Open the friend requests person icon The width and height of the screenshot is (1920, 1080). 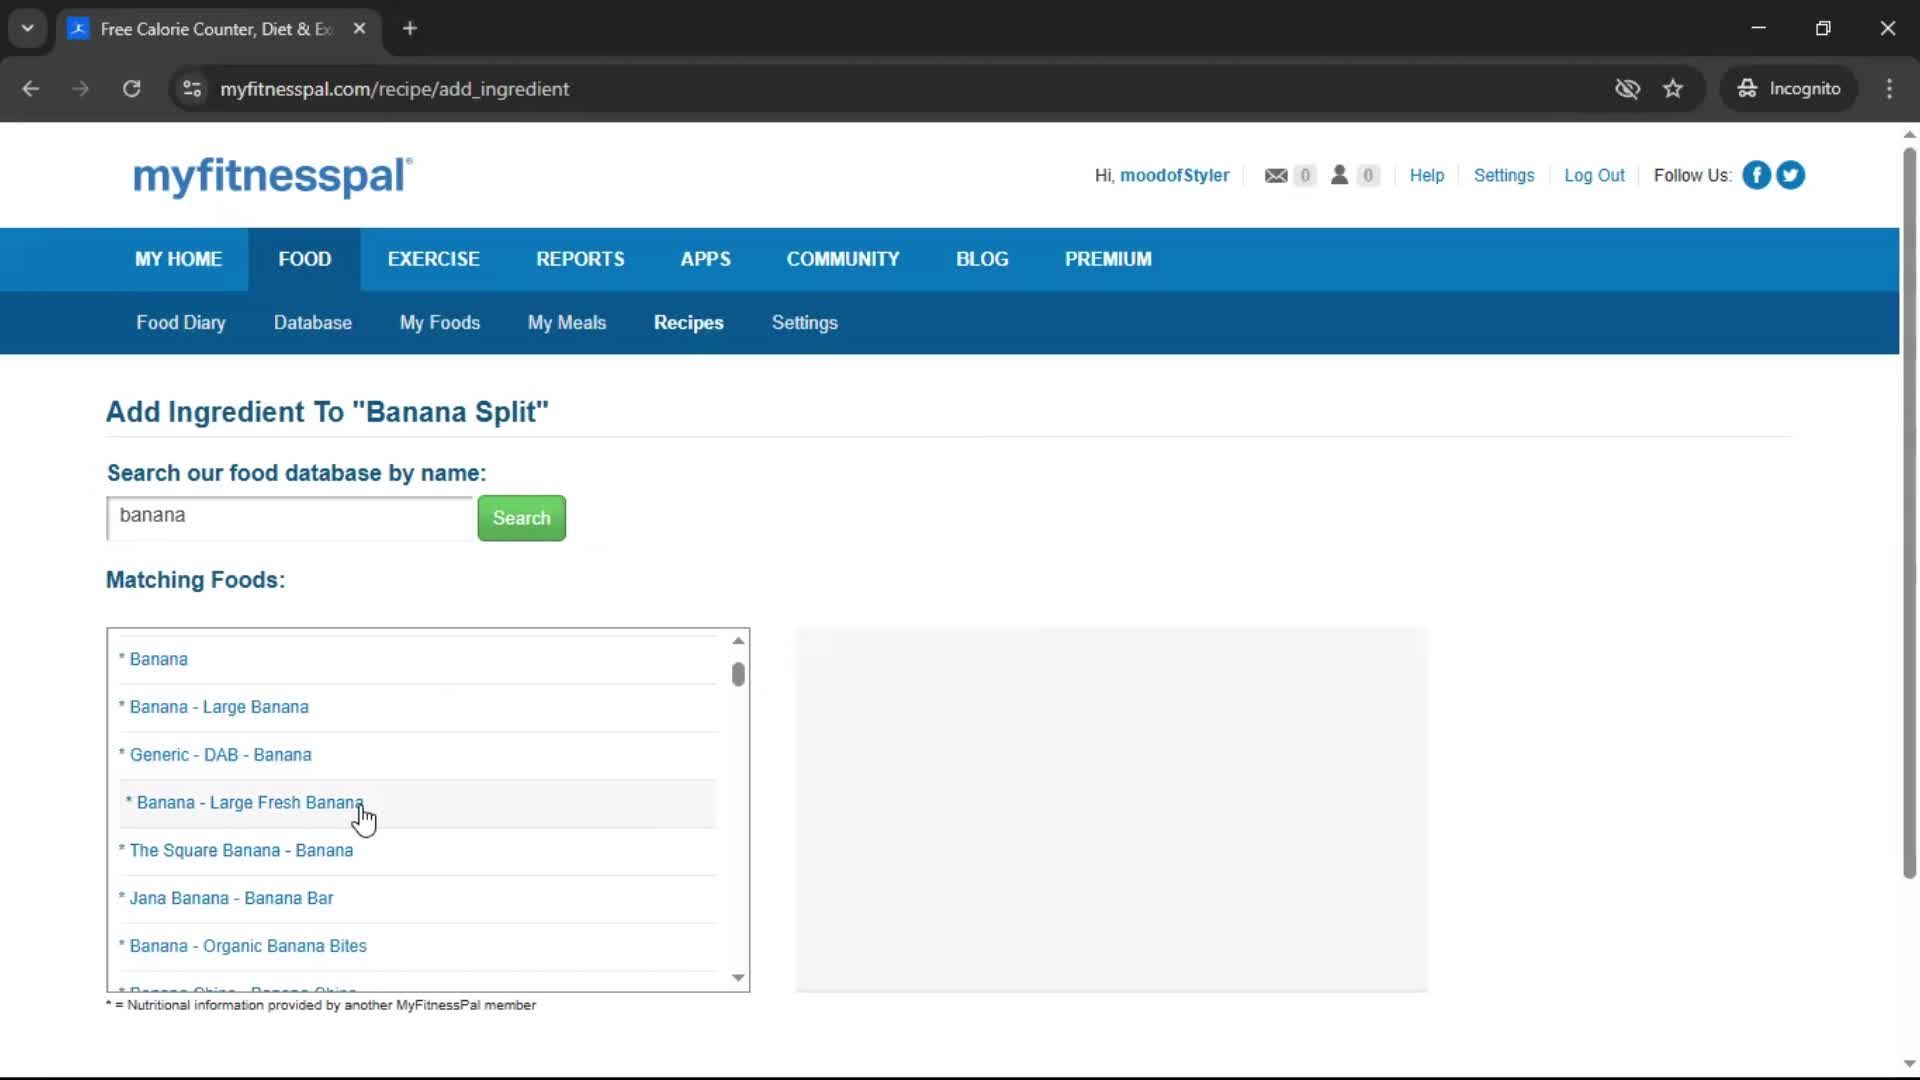click(x=1339, y=175)
